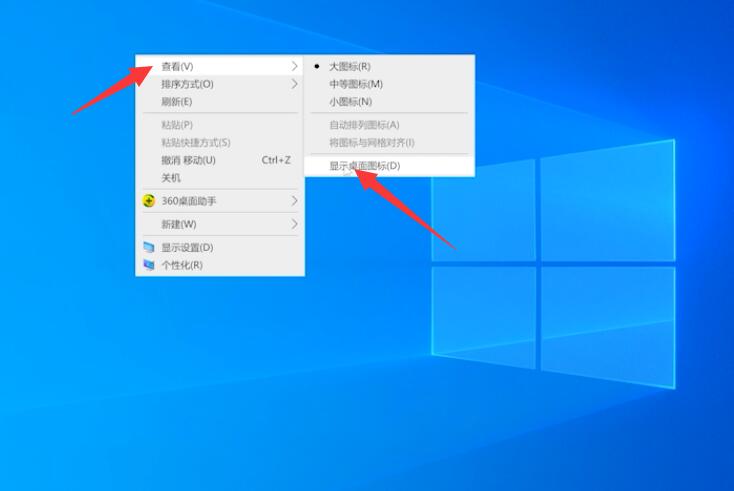Screen dimensions: 734x491
Task: Open 显示设置(D) display settings
Action: [x=220, y=248]
